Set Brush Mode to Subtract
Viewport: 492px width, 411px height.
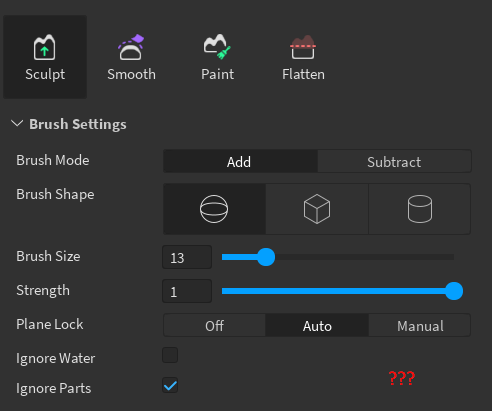coord(394,161)
